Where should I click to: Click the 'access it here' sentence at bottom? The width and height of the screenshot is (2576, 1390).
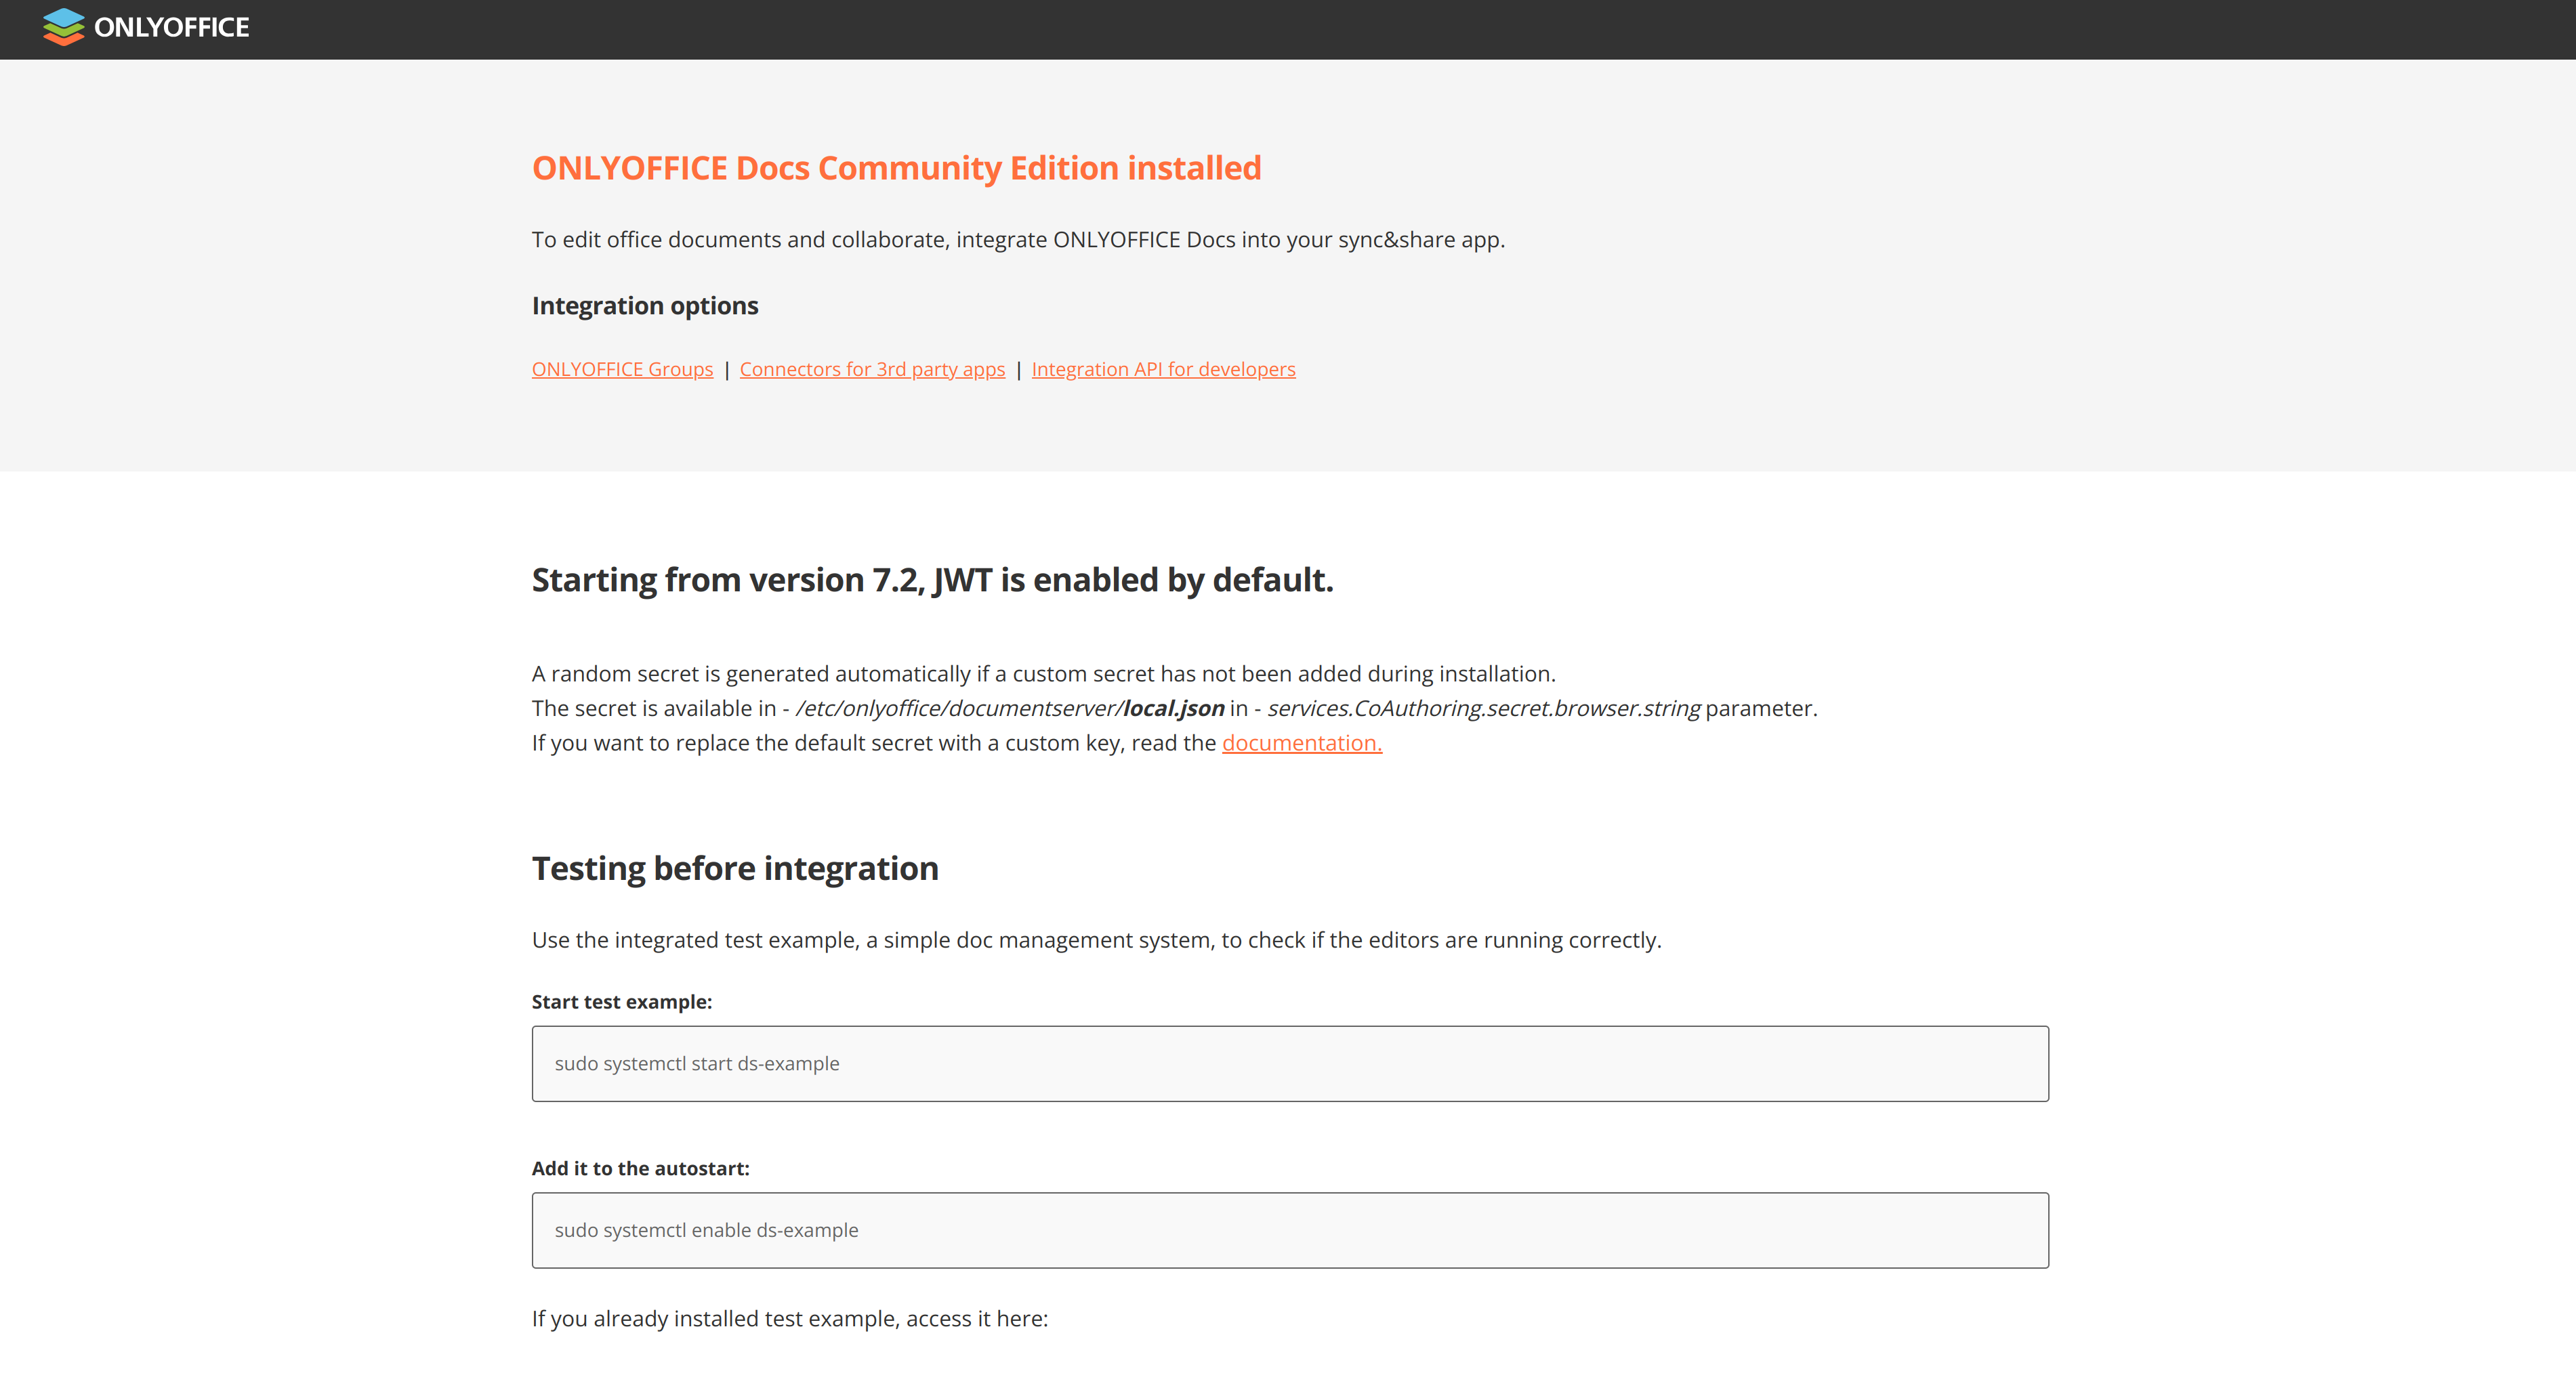coord(789,1319)
